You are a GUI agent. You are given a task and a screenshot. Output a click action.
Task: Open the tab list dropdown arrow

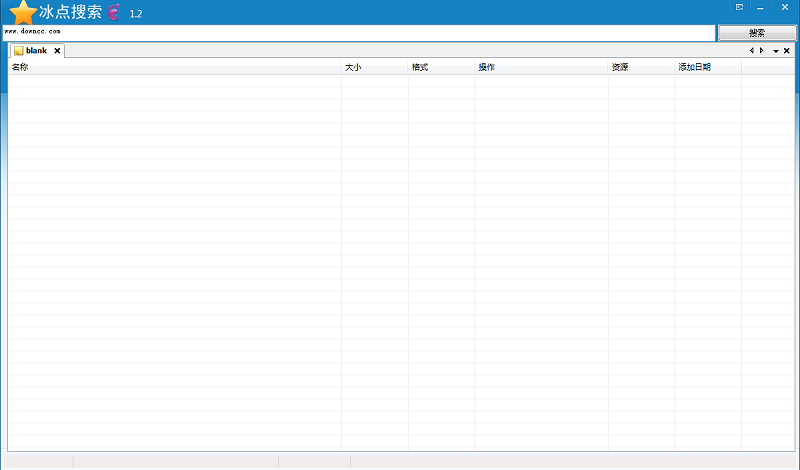[x=776, y=51]
